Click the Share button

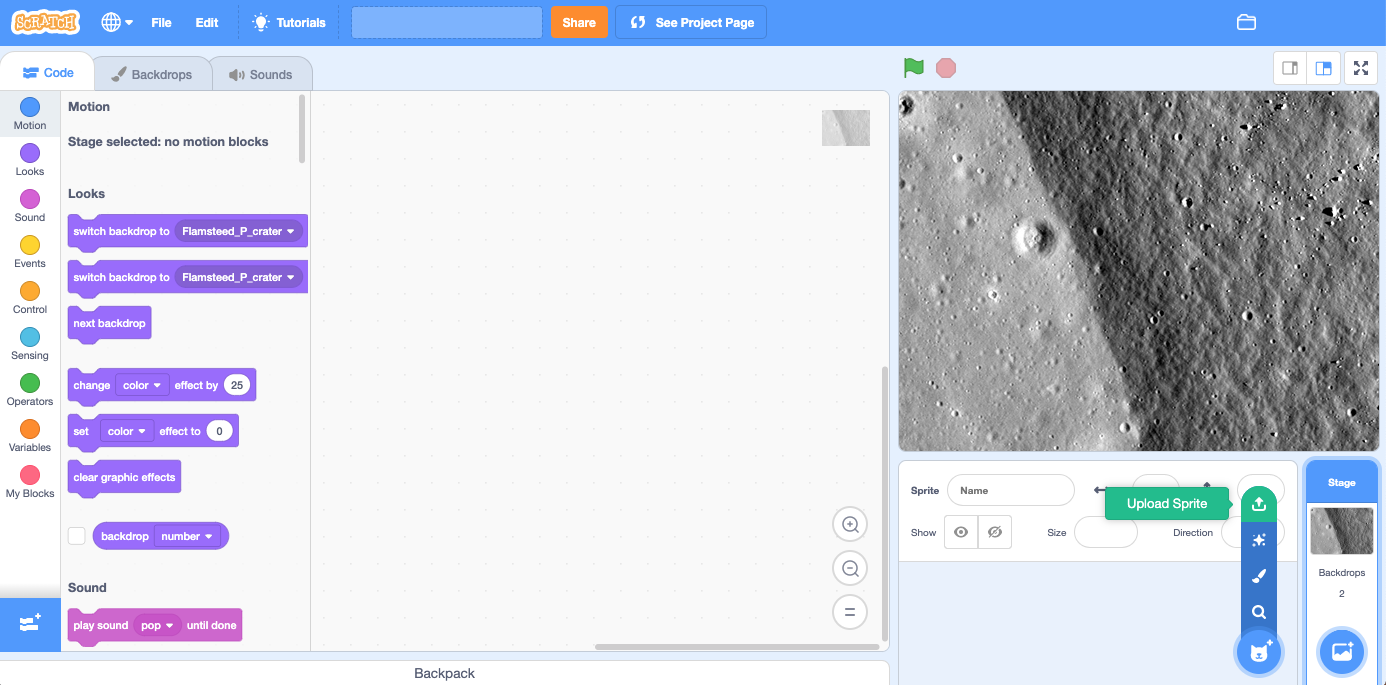click(x=579, y=22)
